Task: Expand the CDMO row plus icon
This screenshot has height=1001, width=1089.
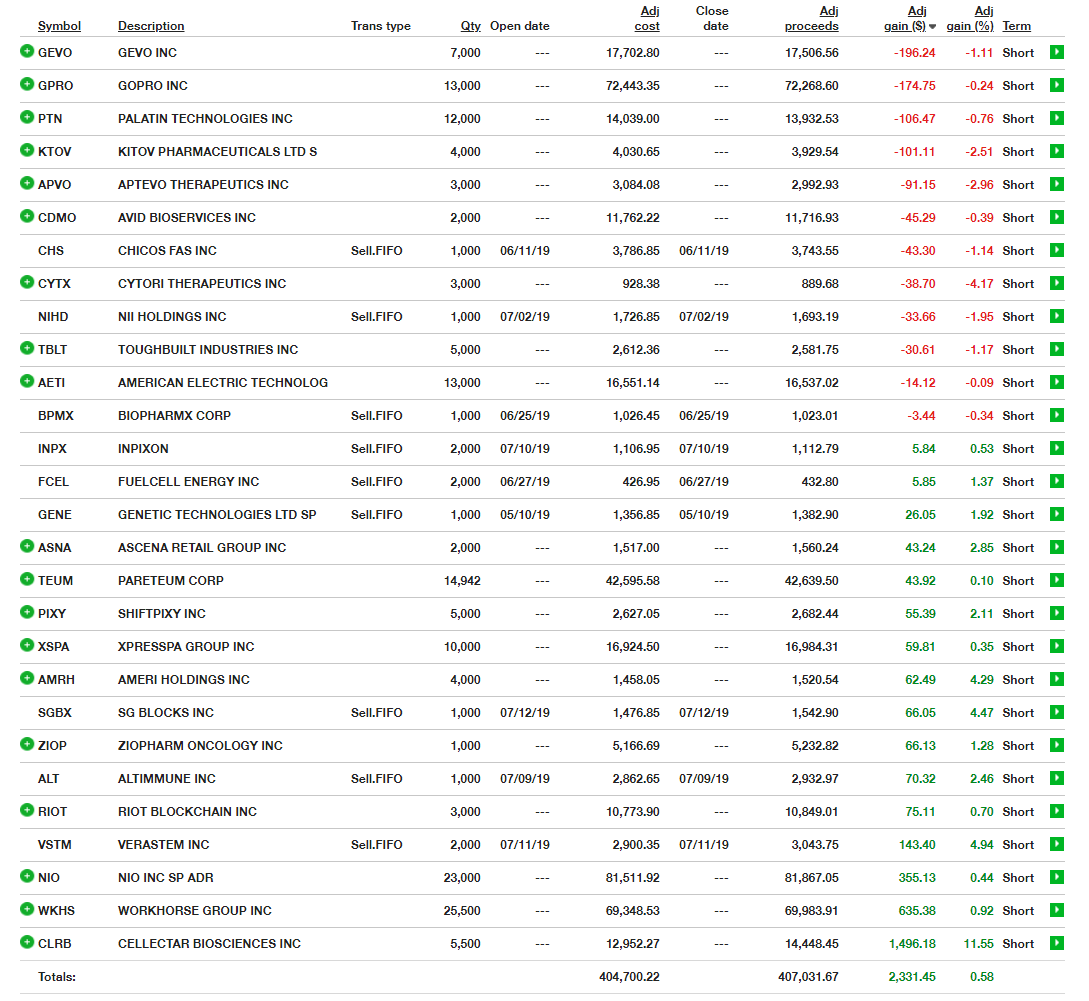Action: pos(27,216)
